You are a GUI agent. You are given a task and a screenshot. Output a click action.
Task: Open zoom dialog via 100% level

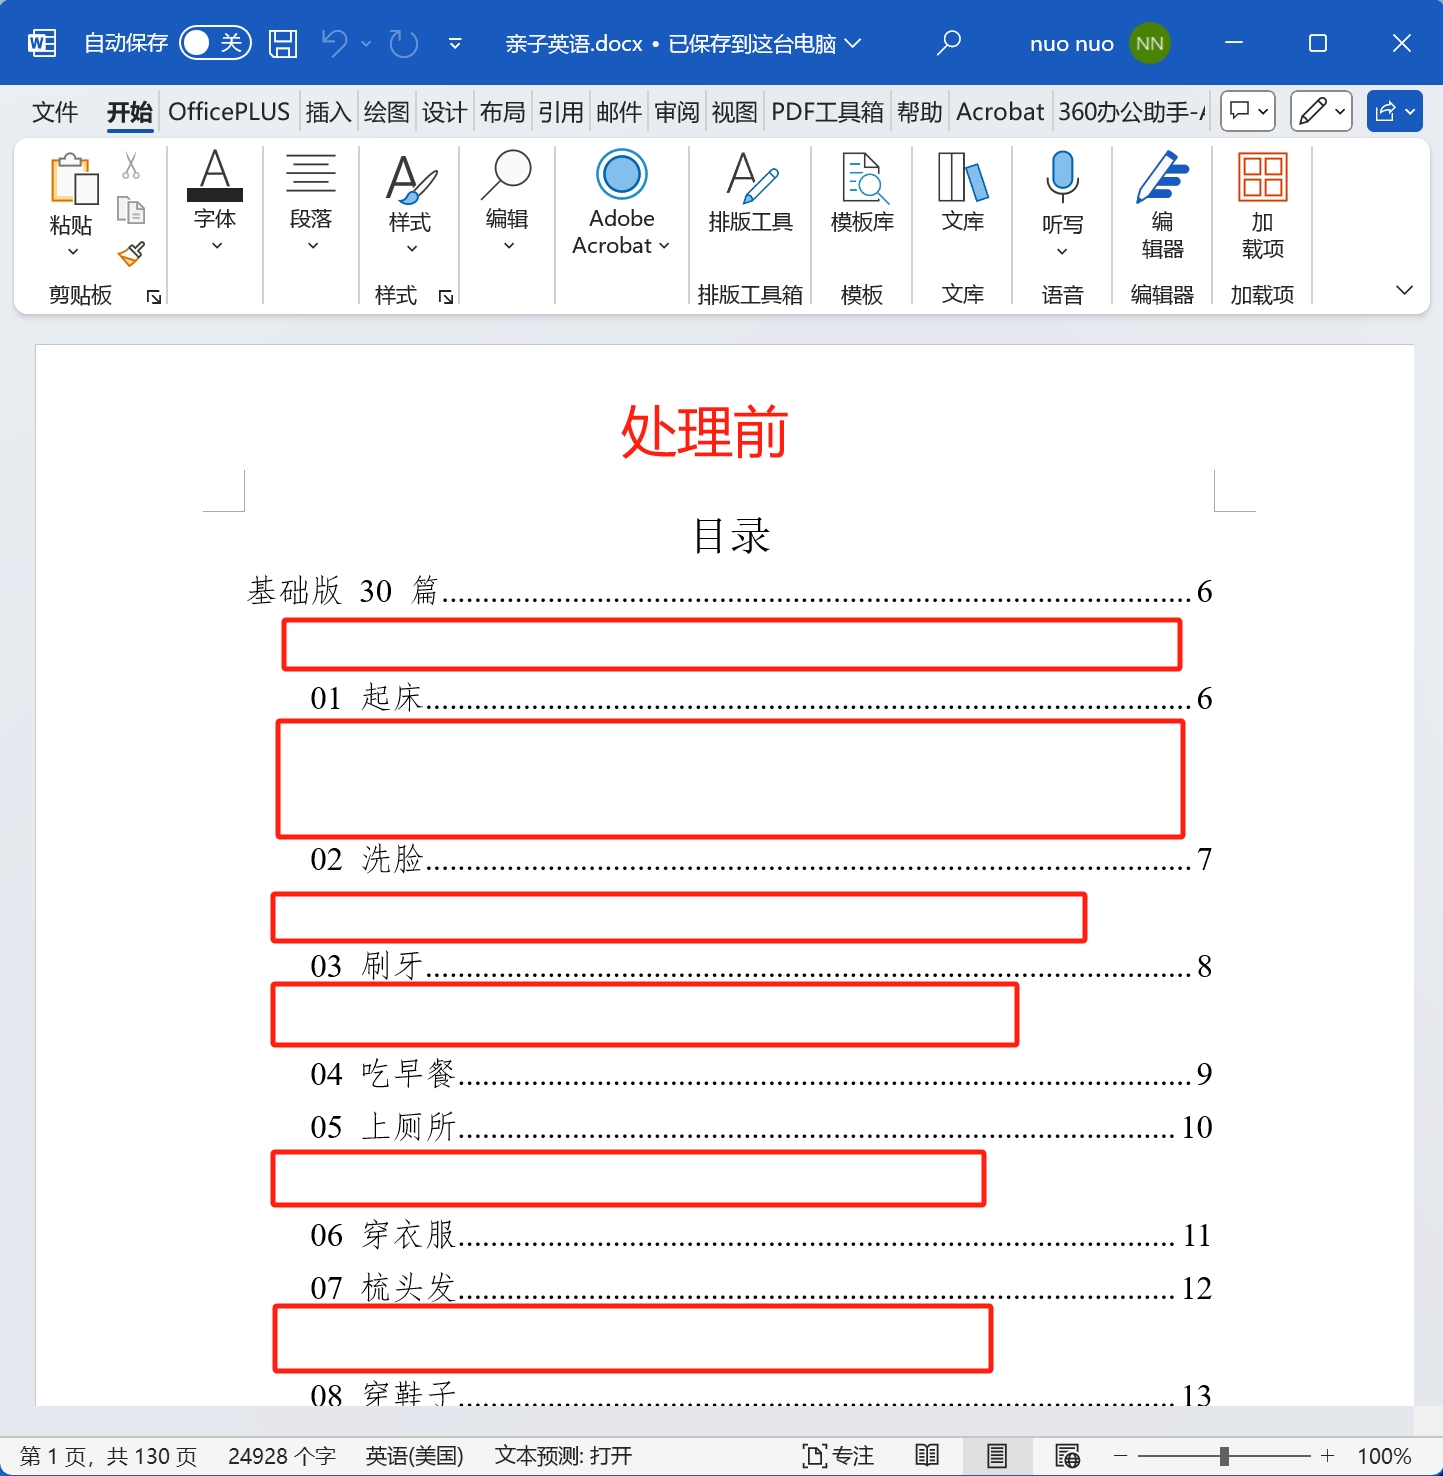coord(1384,1456)
